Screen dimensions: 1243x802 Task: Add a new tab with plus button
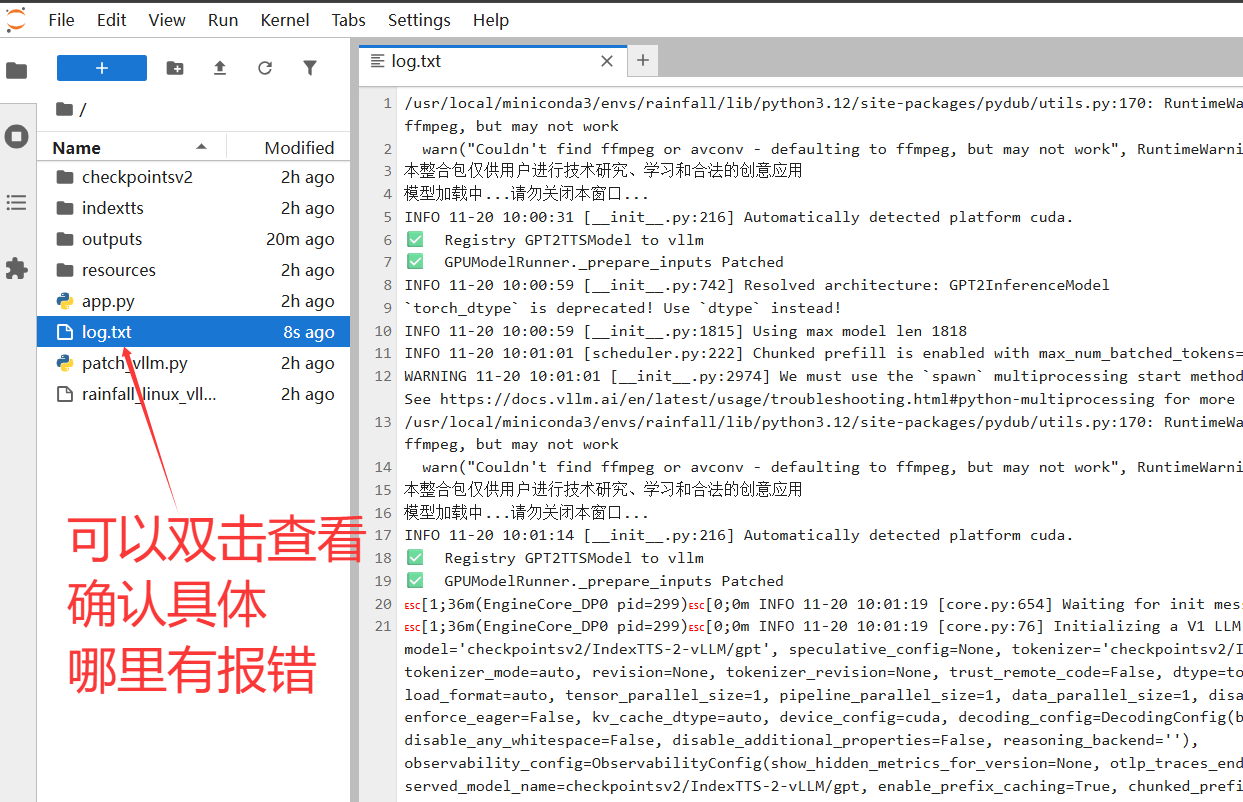tap(642, 61)
